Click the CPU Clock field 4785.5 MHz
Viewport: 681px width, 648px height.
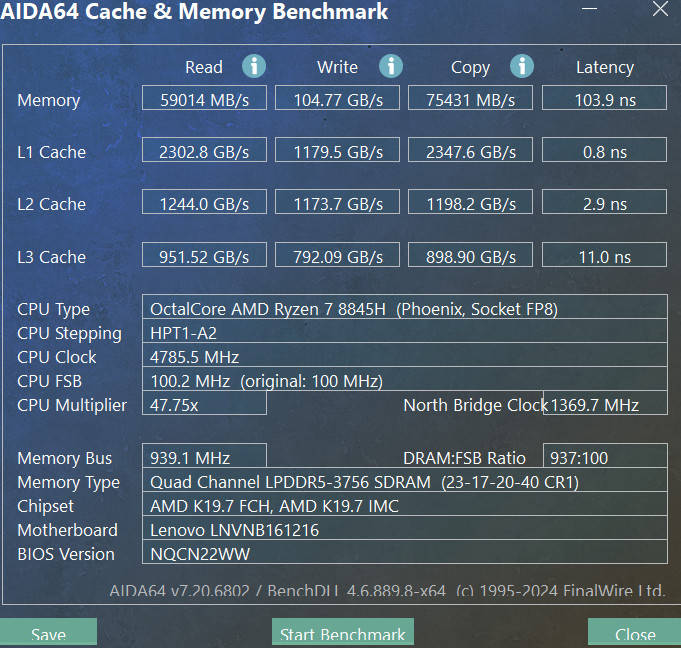[x=405, y=355]
